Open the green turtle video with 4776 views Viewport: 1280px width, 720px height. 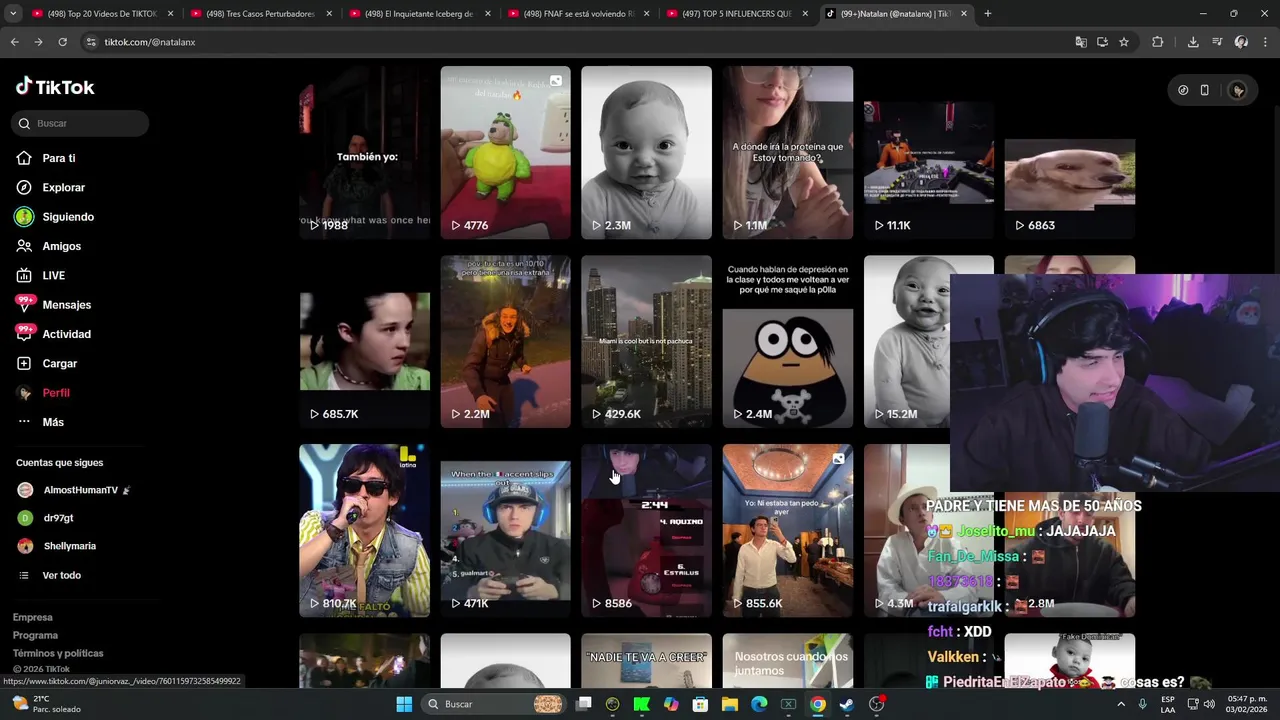pyautogui.click(x=505, y=153)
